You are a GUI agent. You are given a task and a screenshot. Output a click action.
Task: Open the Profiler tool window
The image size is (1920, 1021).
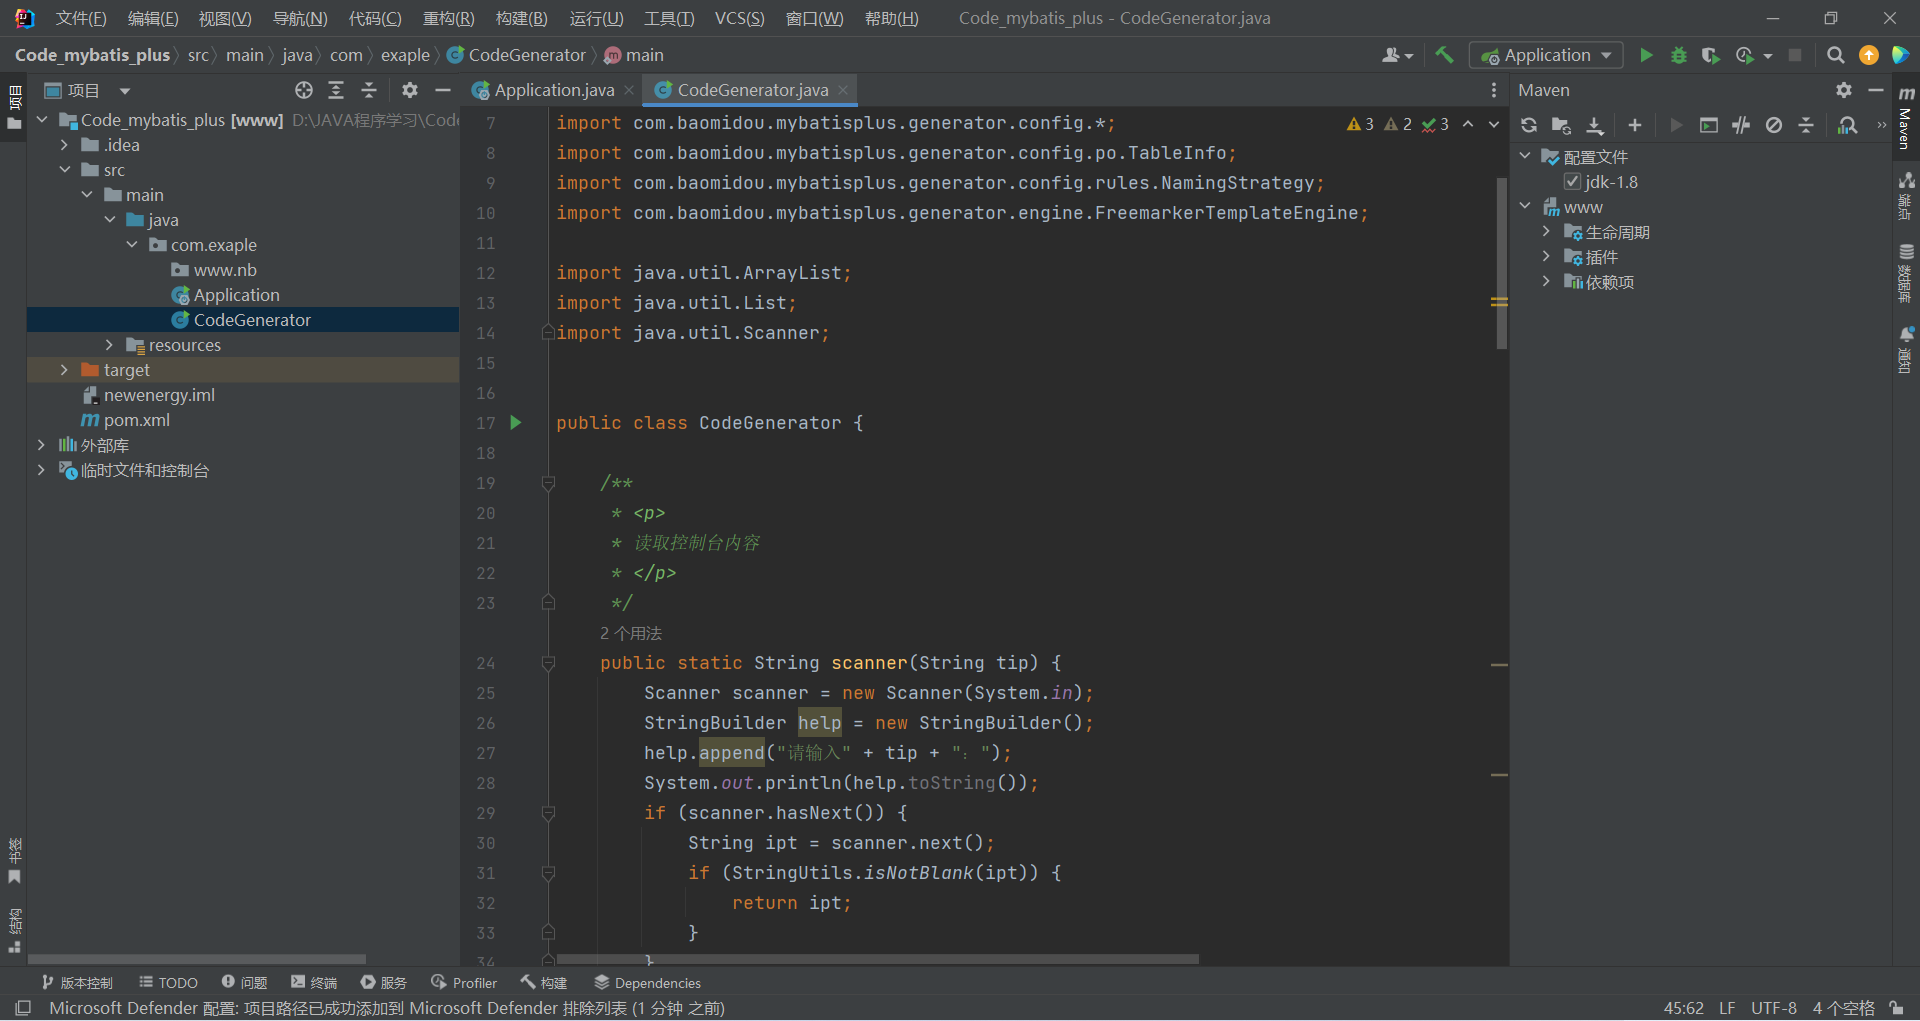coord(464,983)
